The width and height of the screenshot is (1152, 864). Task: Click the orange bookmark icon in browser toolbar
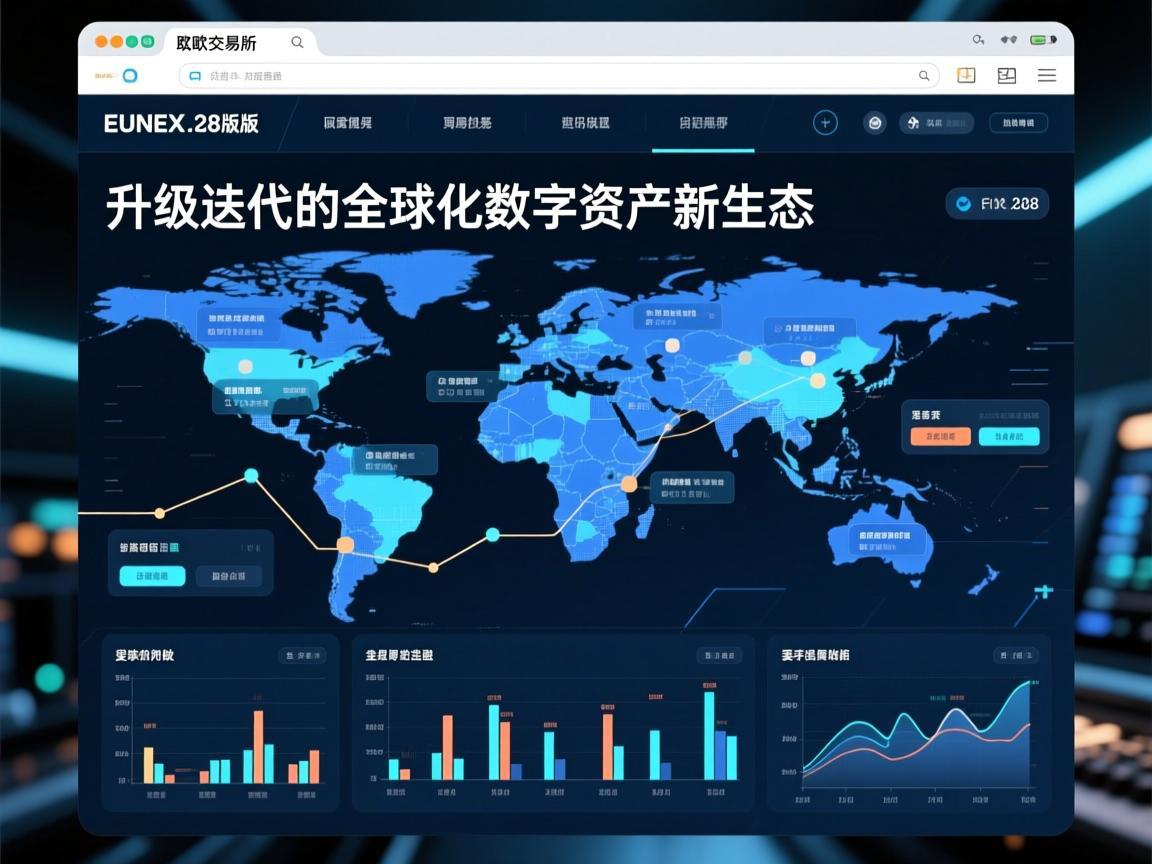(966, 75)
